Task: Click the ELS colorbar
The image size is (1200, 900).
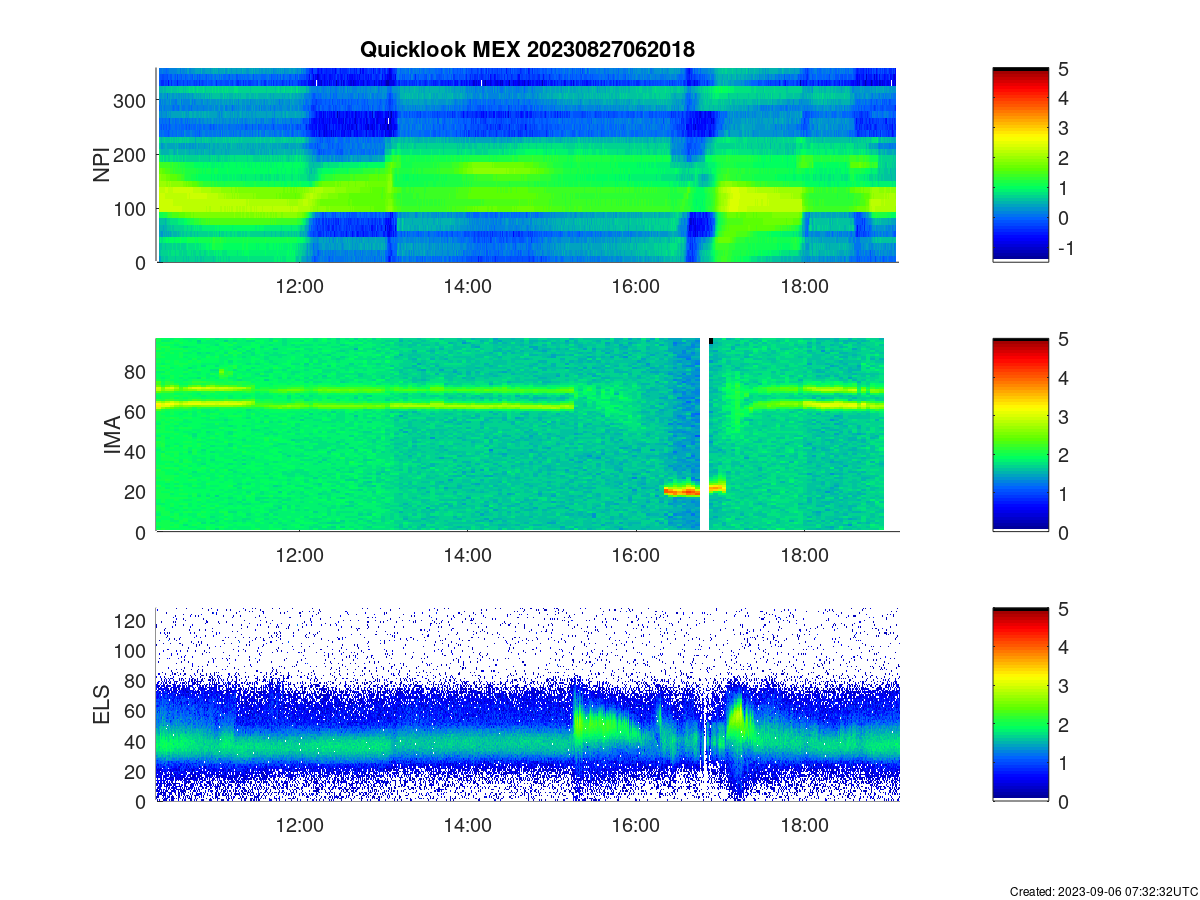Action: [1020, 705]
